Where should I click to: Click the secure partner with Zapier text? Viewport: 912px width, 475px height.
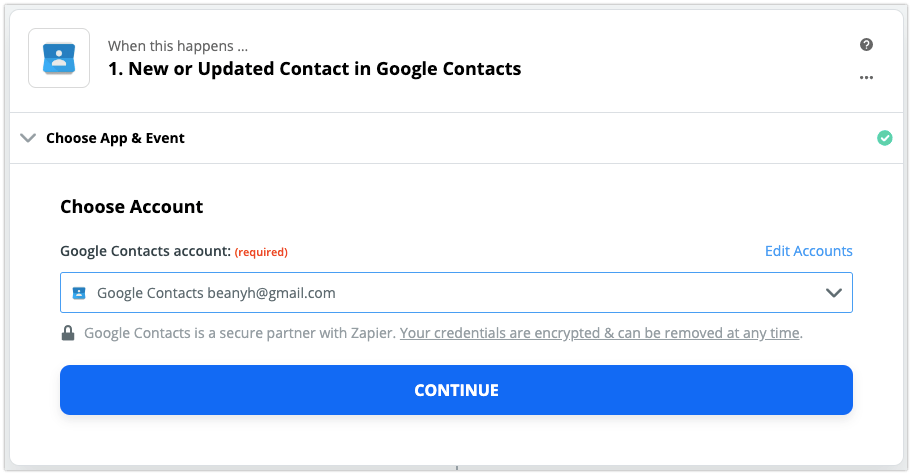[x=240, y=333]
